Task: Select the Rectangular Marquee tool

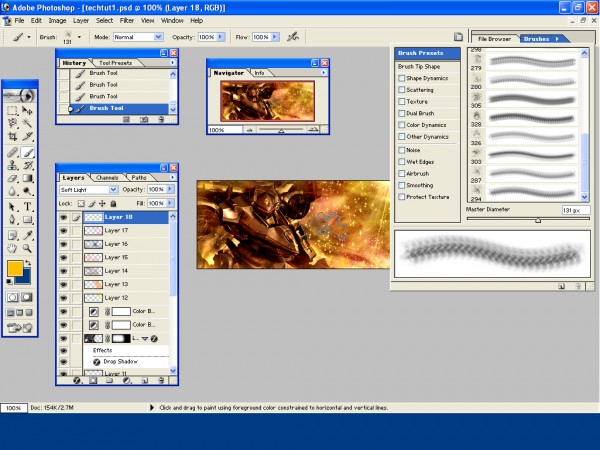Action: click(x=12, y=111)
